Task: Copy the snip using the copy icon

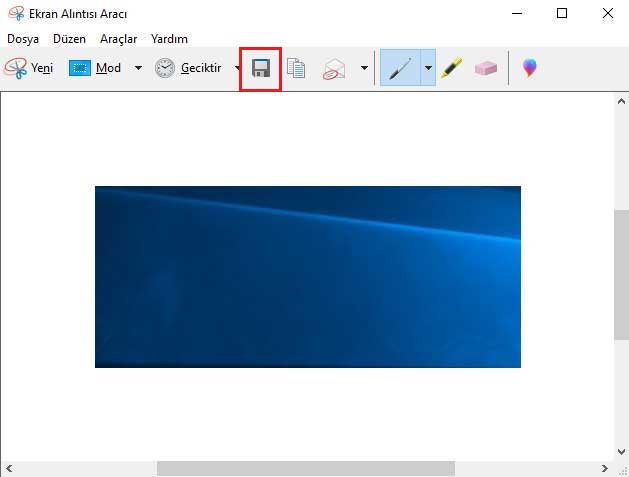Action: point(296,68)
